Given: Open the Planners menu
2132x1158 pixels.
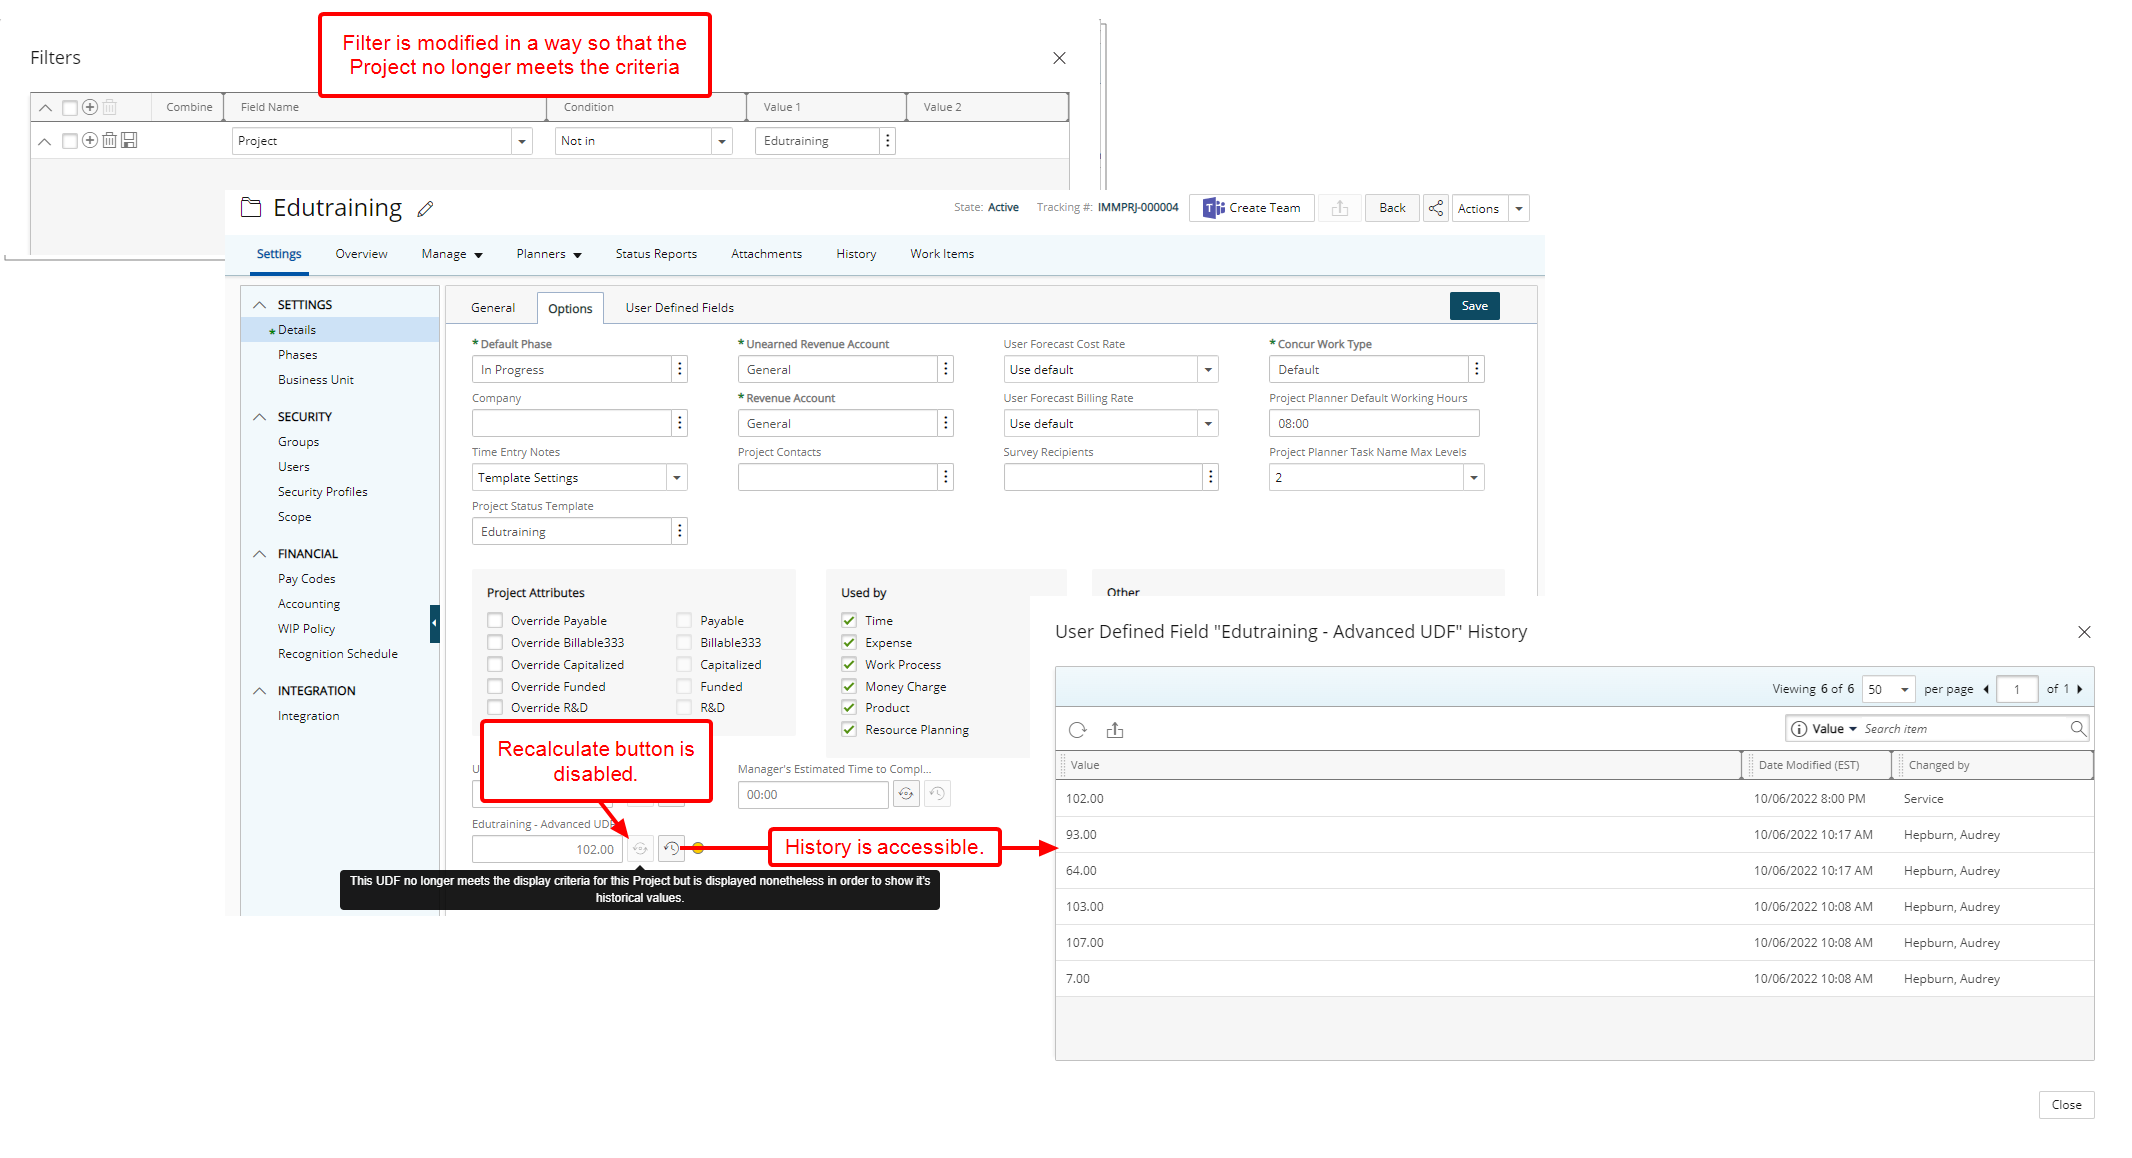Looking at the screenshot, I should pos(549,254).
